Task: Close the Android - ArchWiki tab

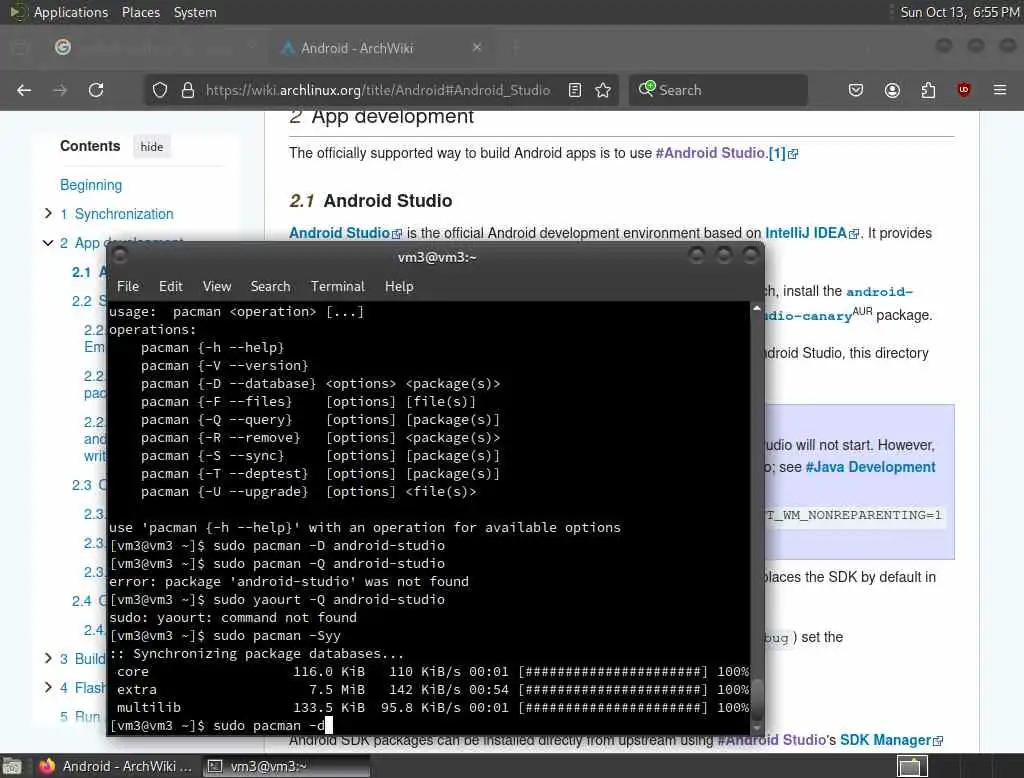Action: 477,47
